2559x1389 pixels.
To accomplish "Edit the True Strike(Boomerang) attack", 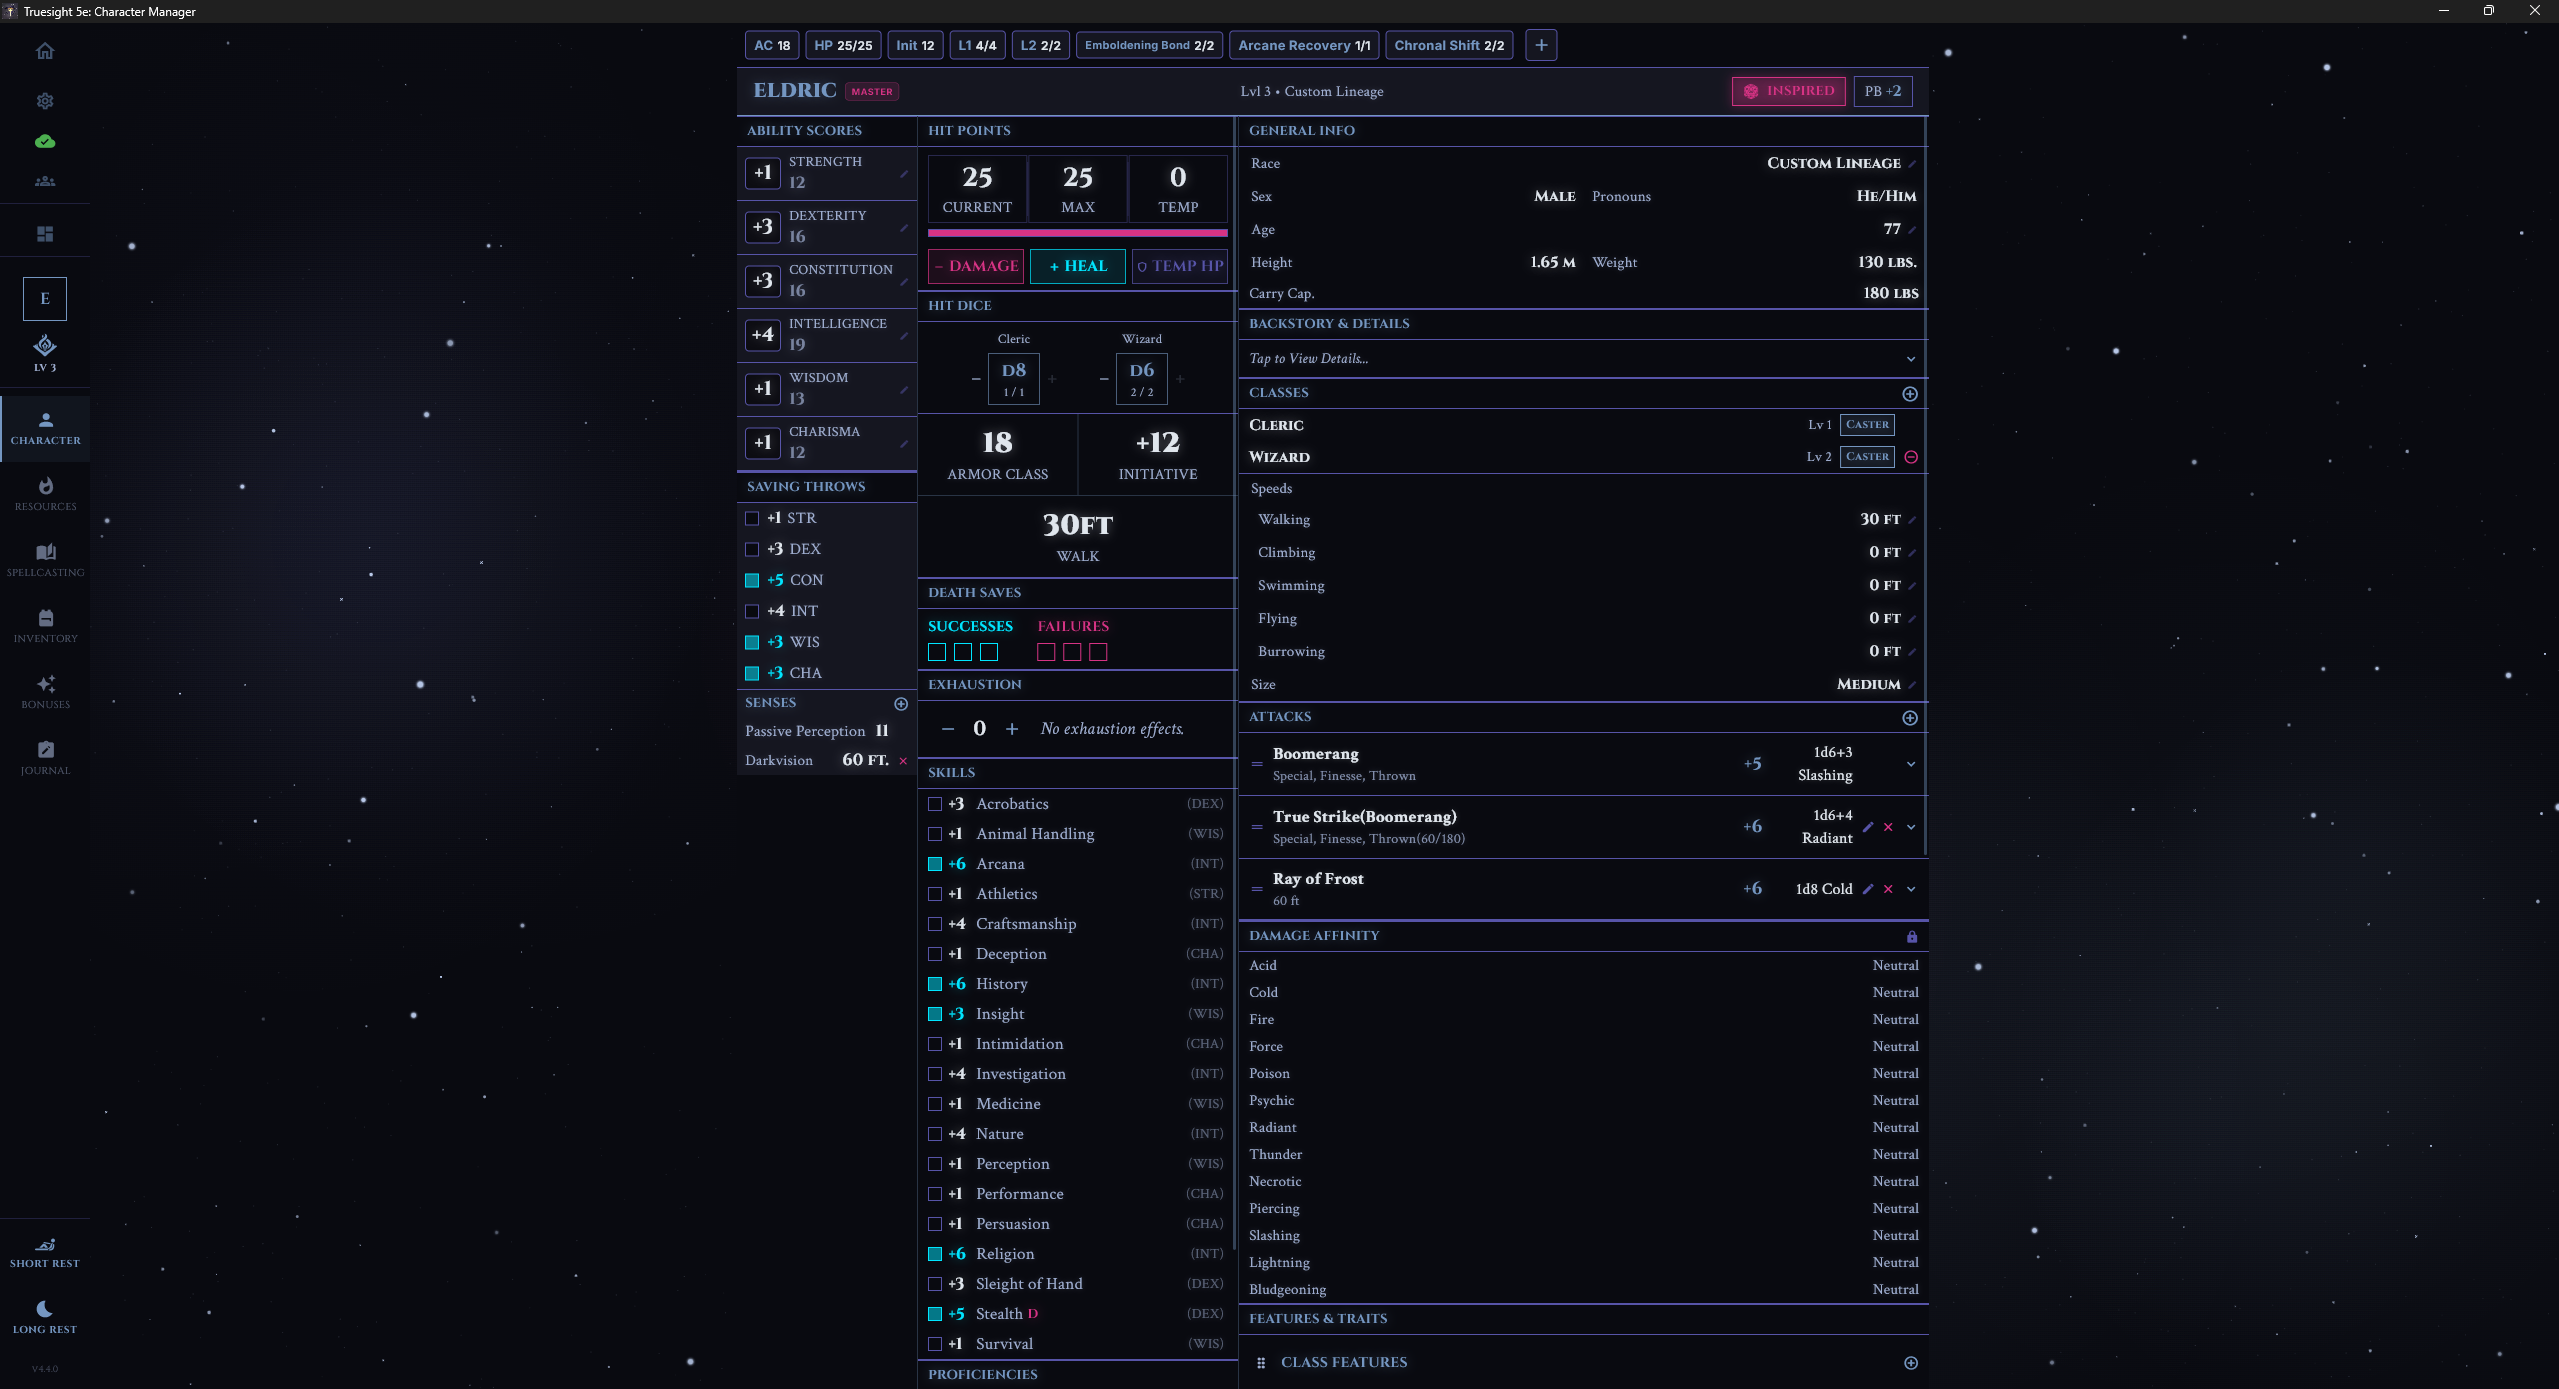I will click(x=1867, y=827).
